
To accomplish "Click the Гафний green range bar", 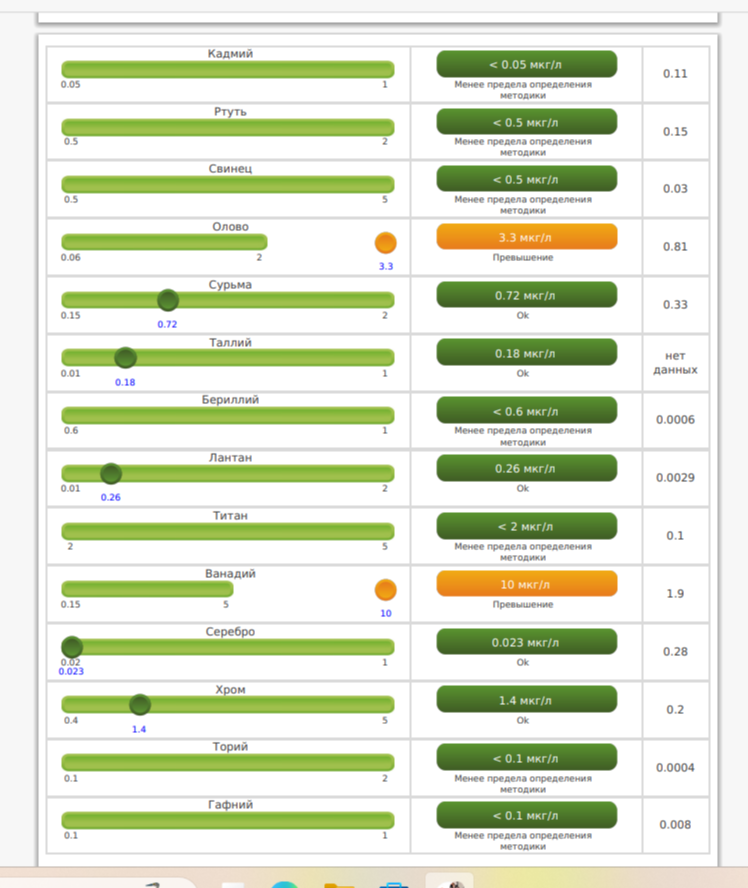I will click(228, 820).
